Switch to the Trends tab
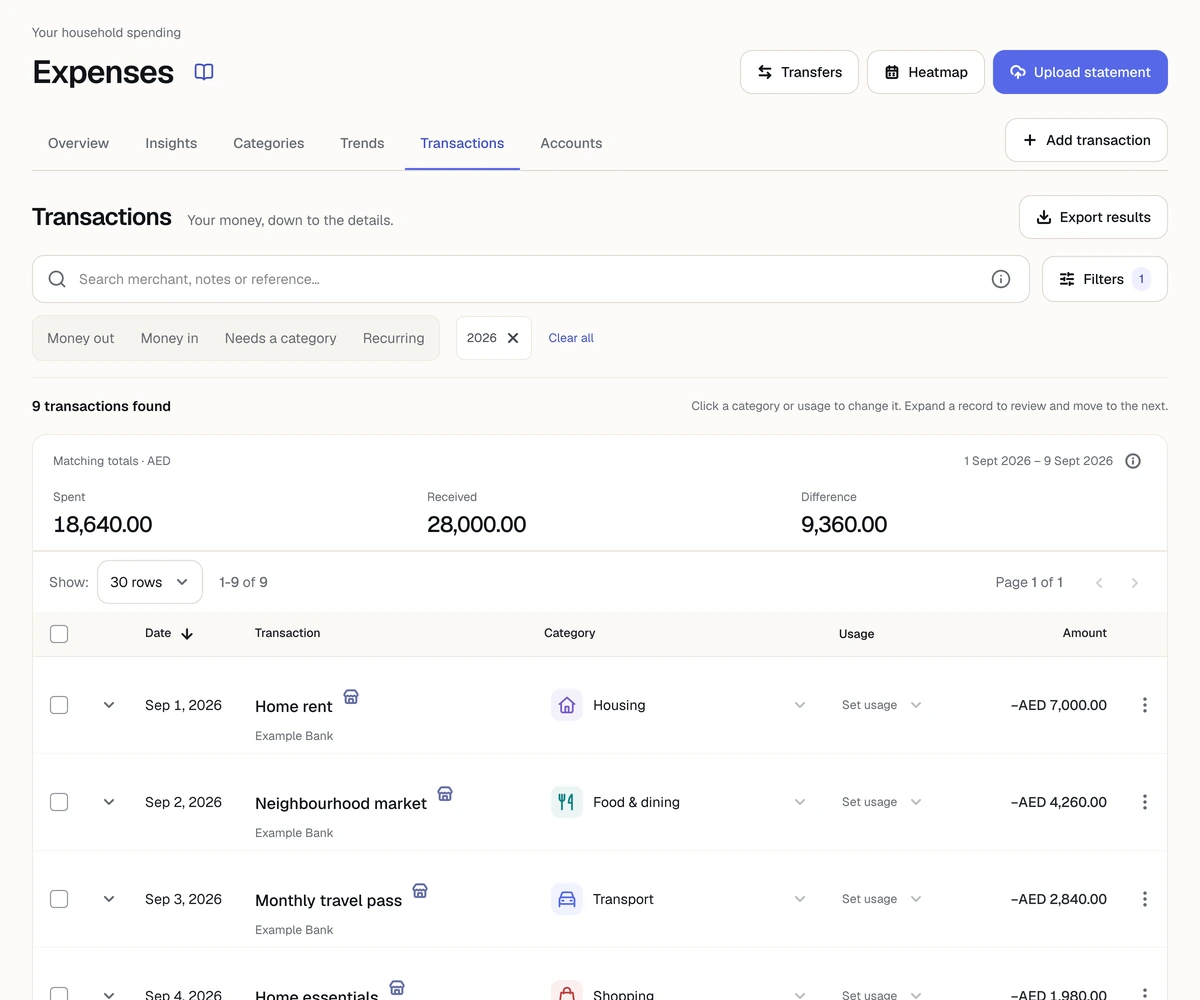 [x=362, y=143]
